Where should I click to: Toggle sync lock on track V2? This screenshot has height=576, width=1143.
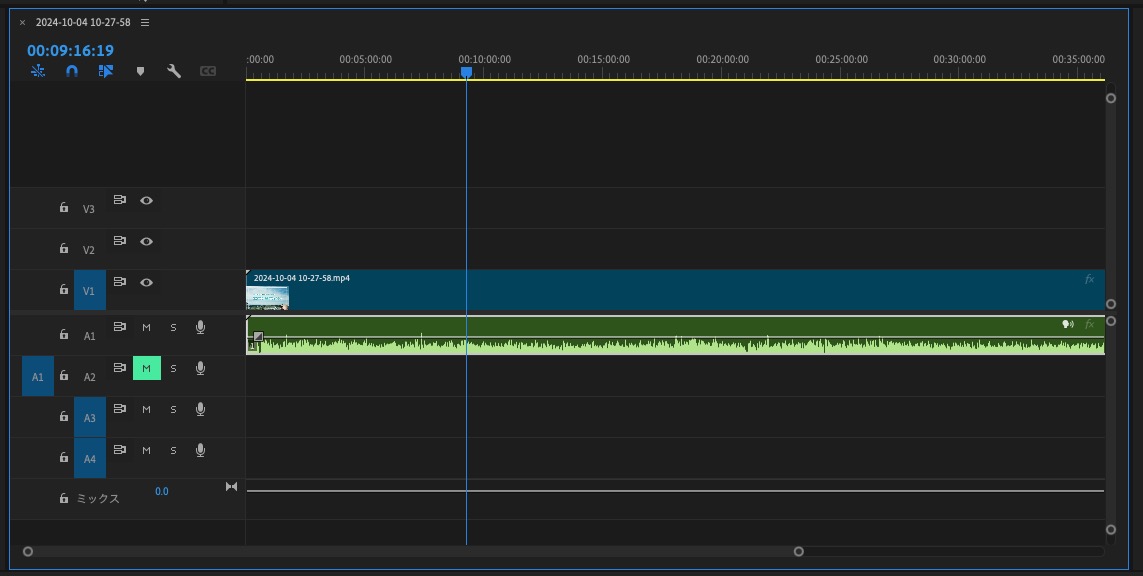tap(120, 241)
